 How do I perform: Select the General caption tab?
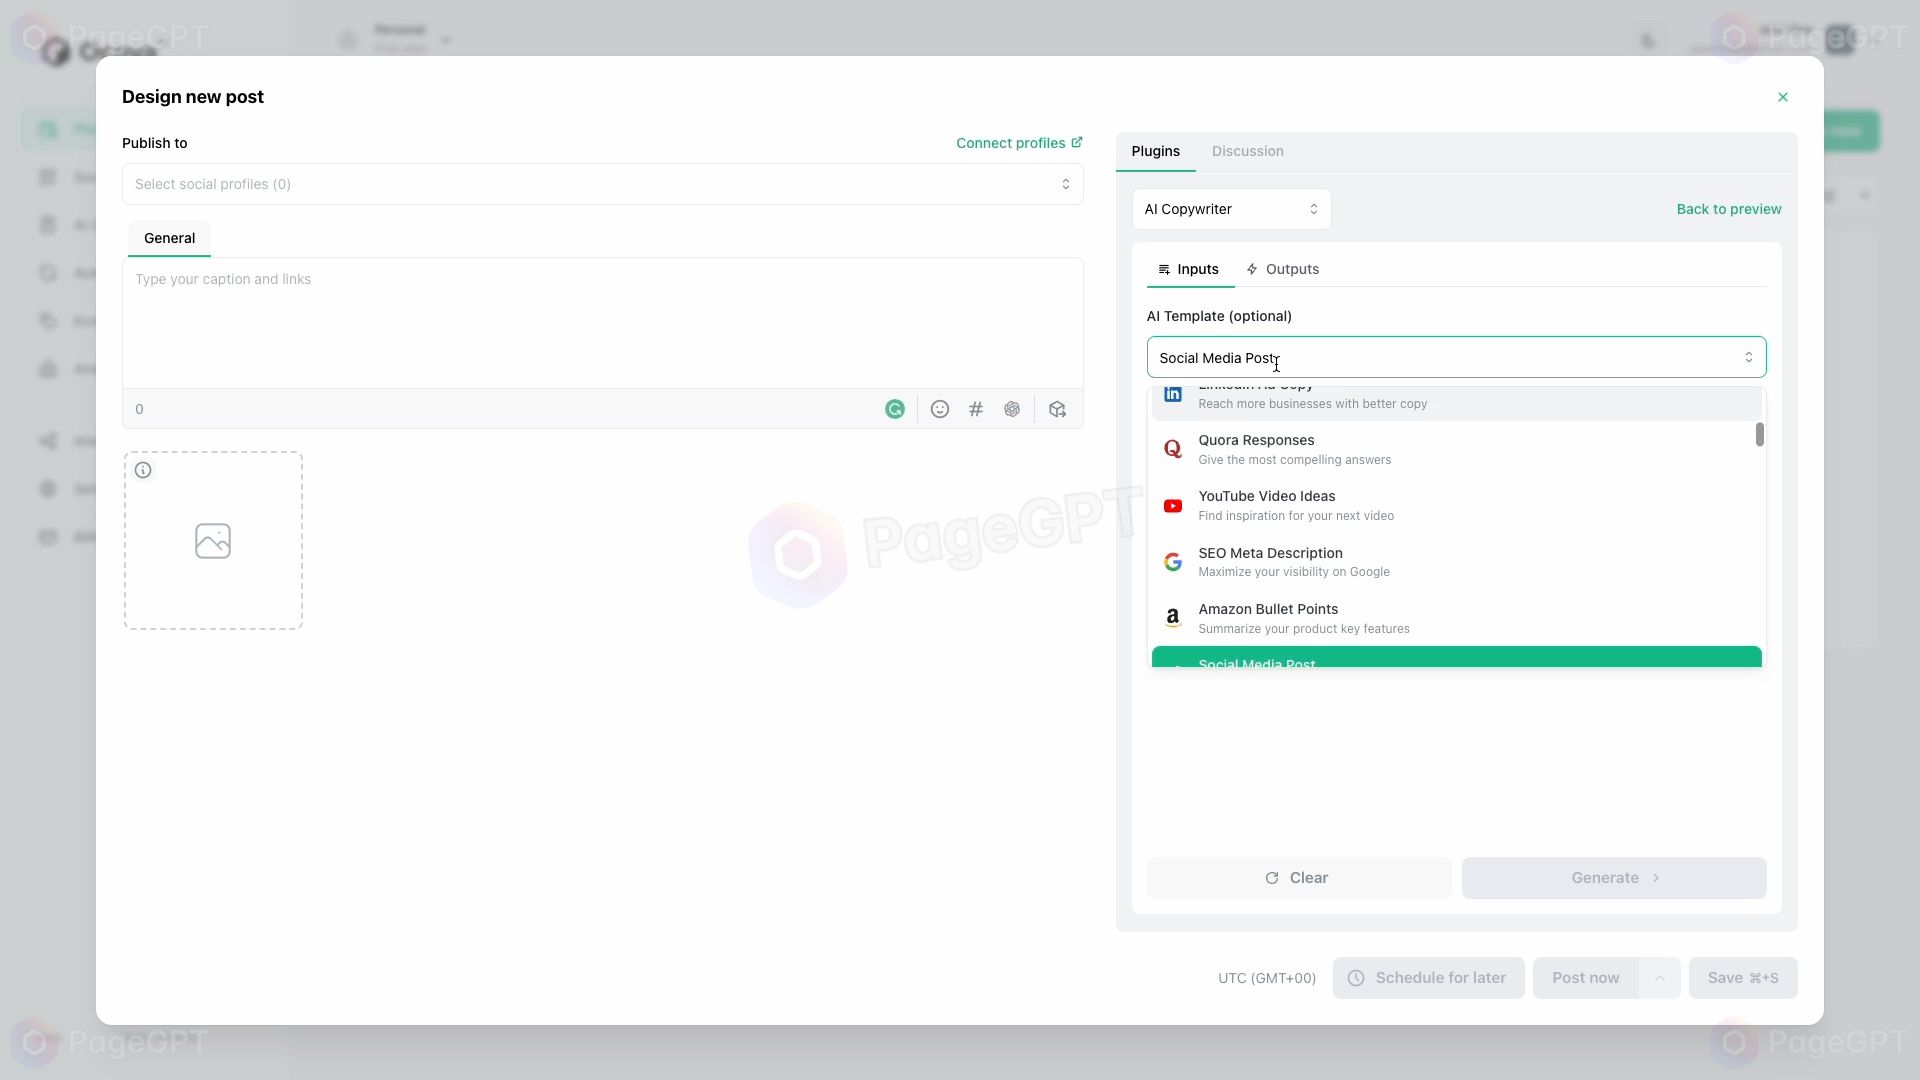tap(169, 238)
